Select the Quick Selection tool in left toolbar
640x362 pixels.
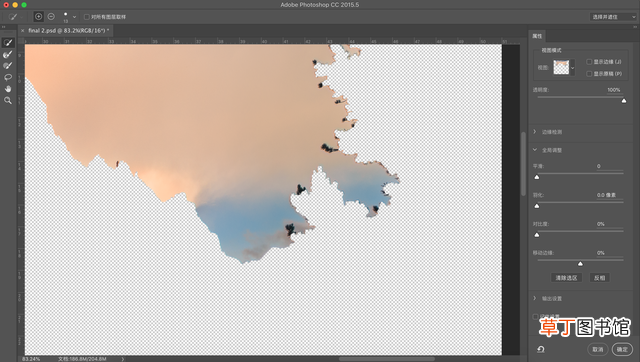[x=8, y=42]
